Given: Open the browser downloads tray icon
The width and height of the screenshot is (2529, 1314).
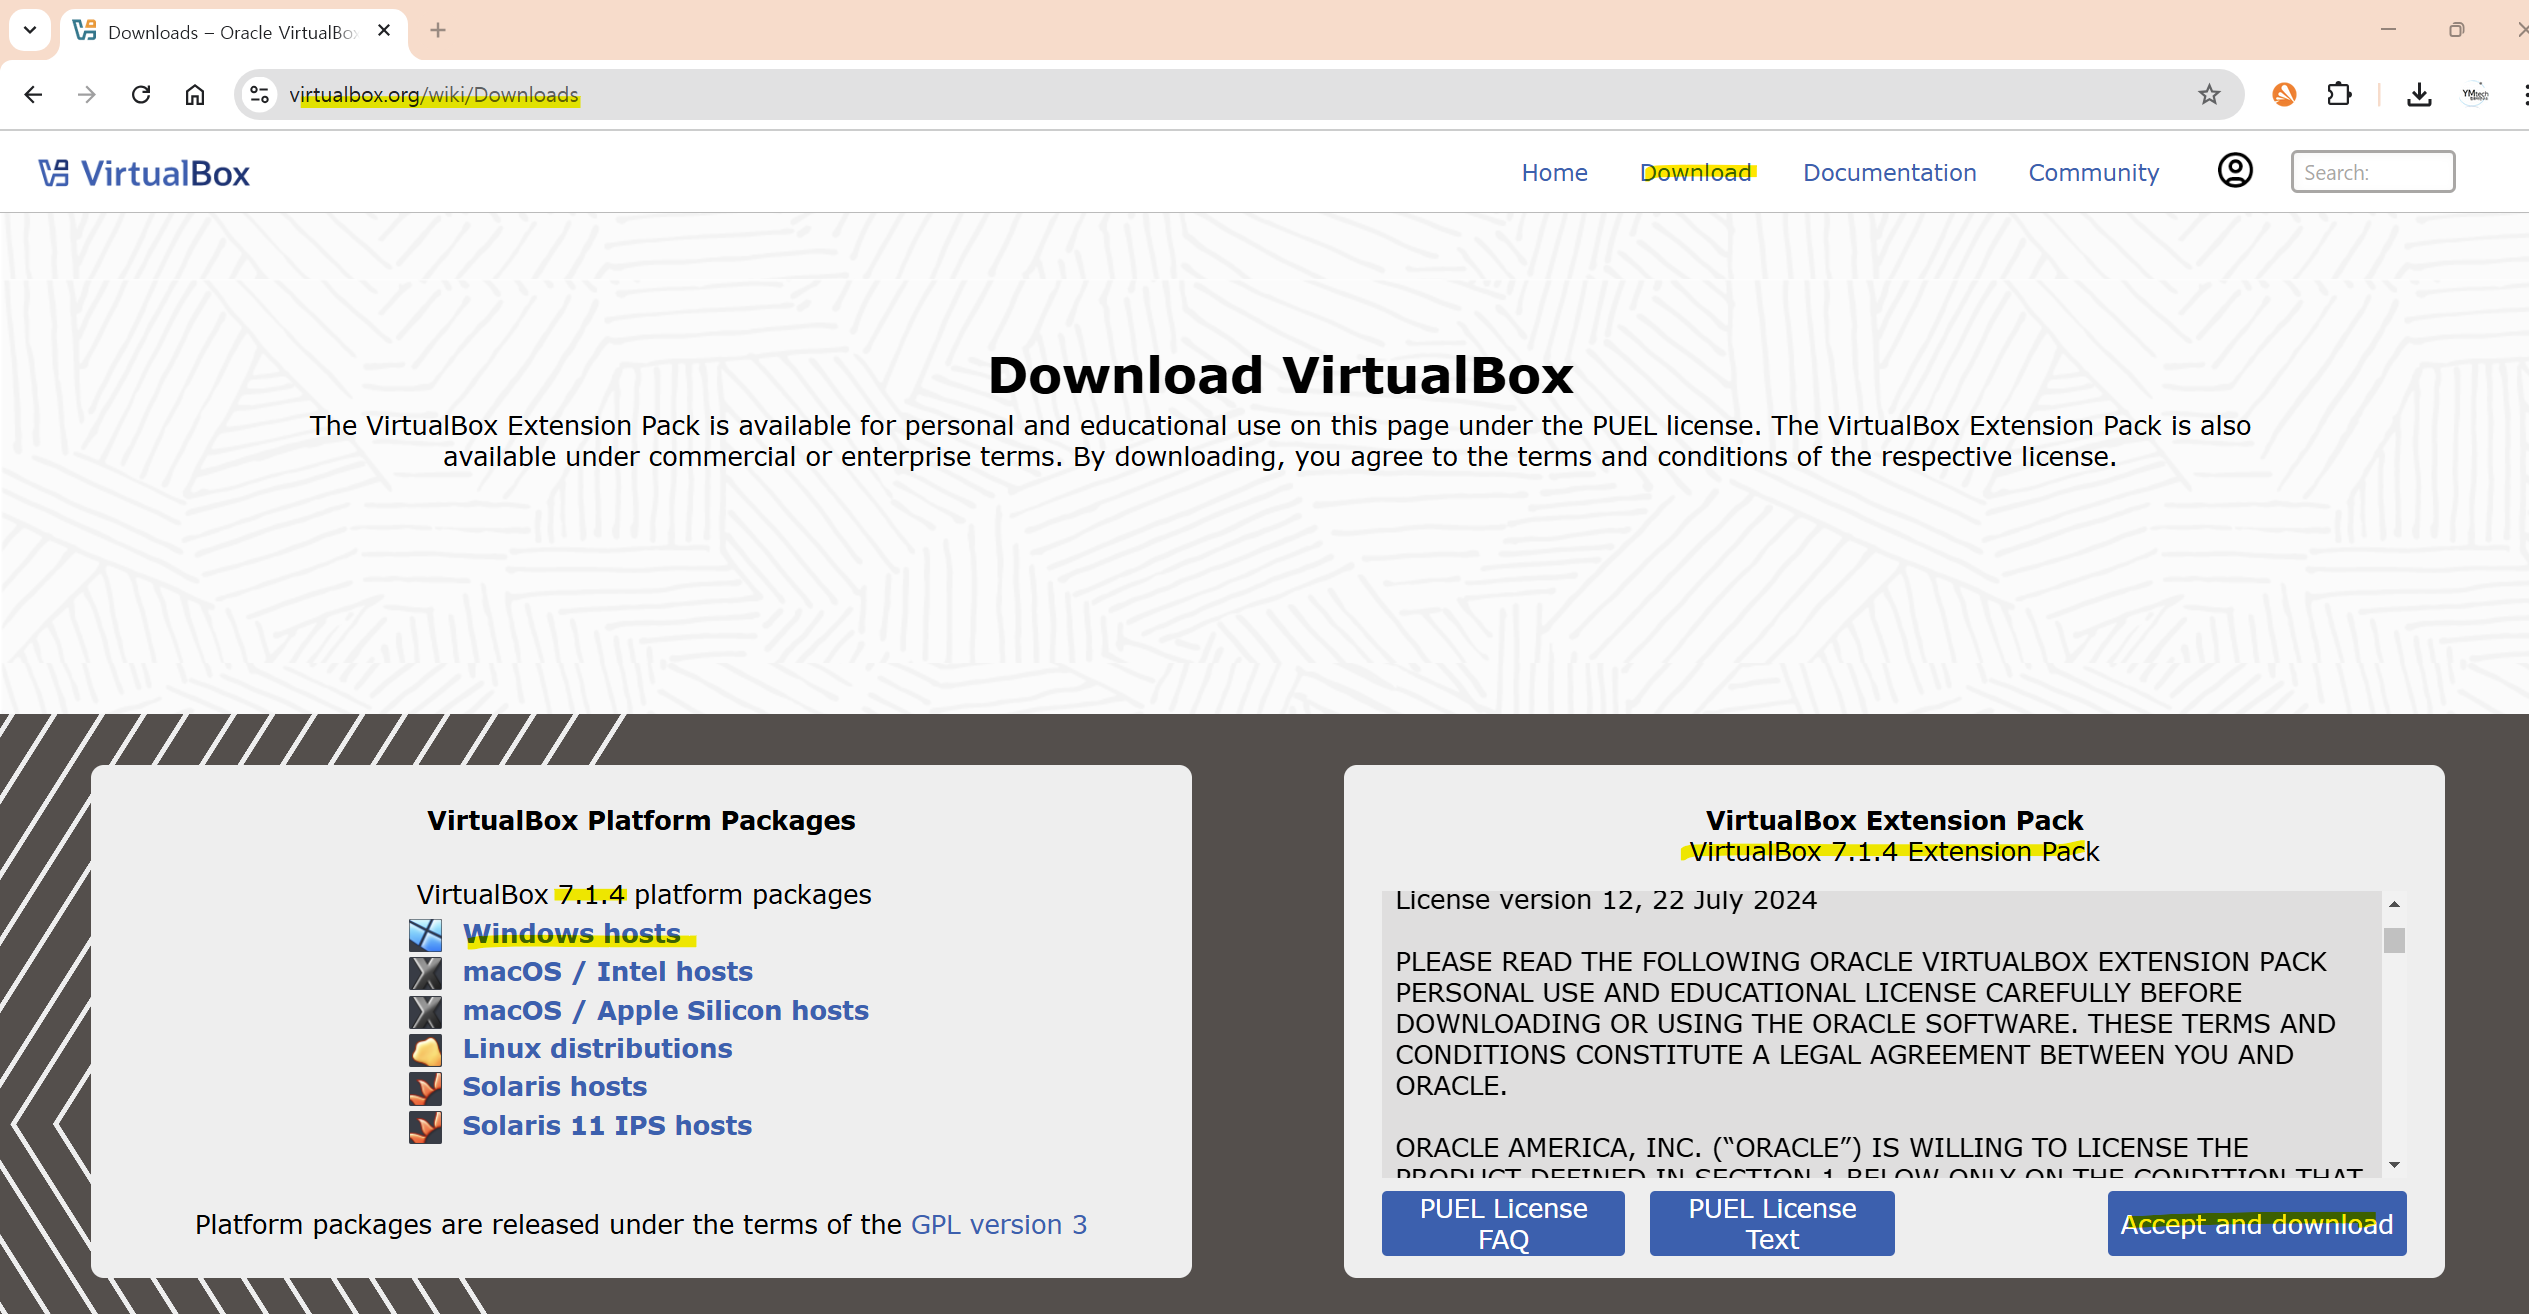Looking at the screenshot, I should click(x=2418, y=95).
